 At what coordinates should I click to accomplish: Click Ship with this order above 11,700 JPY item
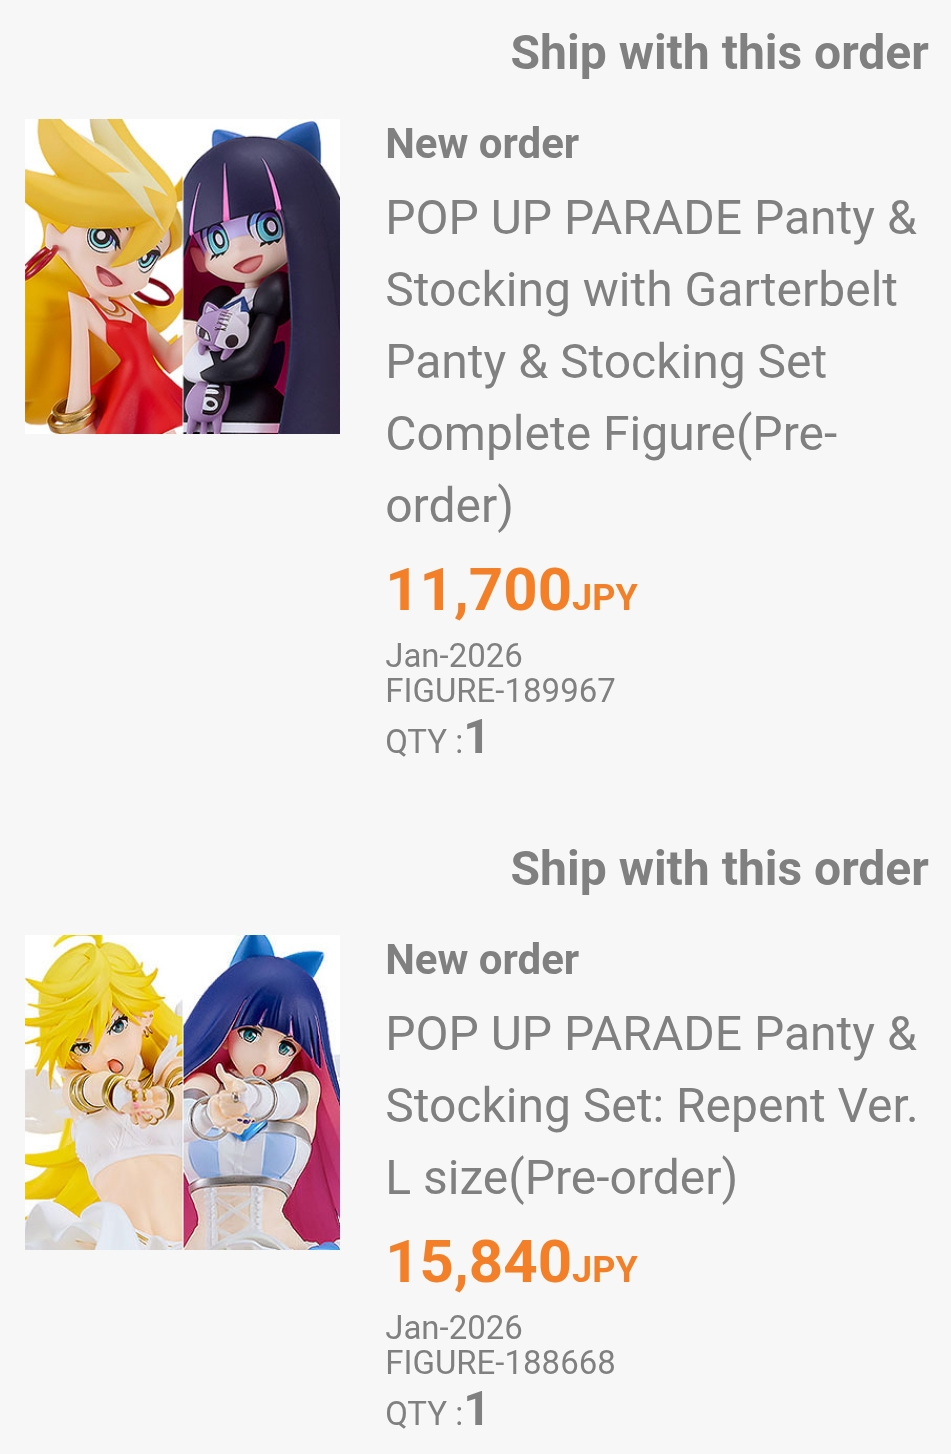[x=719, y=53]
